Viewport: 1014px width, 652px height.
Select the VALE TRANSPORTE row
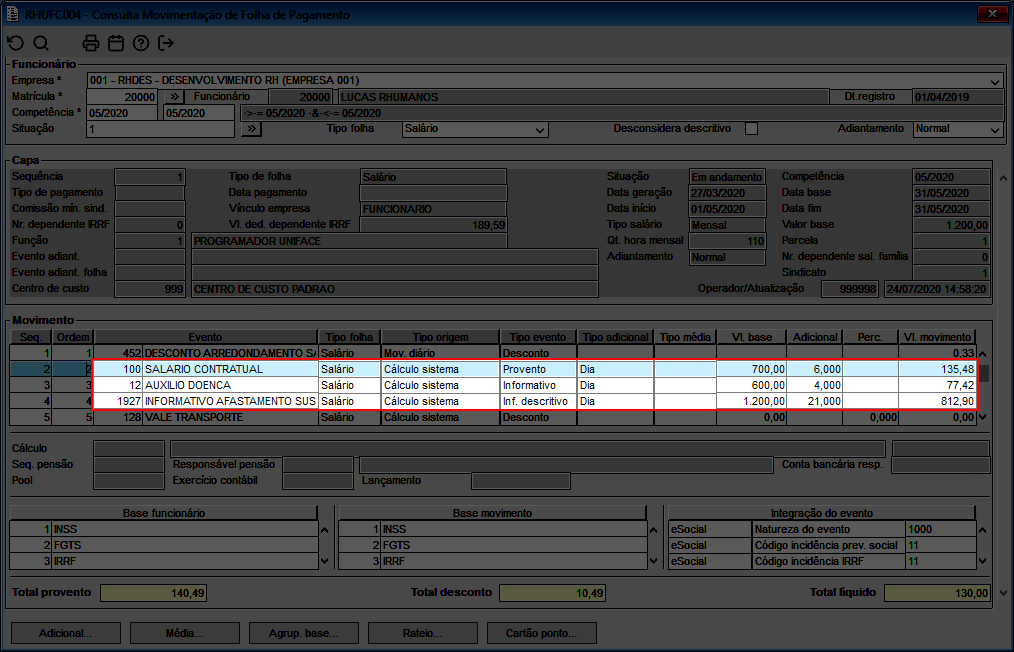[493, 418]
